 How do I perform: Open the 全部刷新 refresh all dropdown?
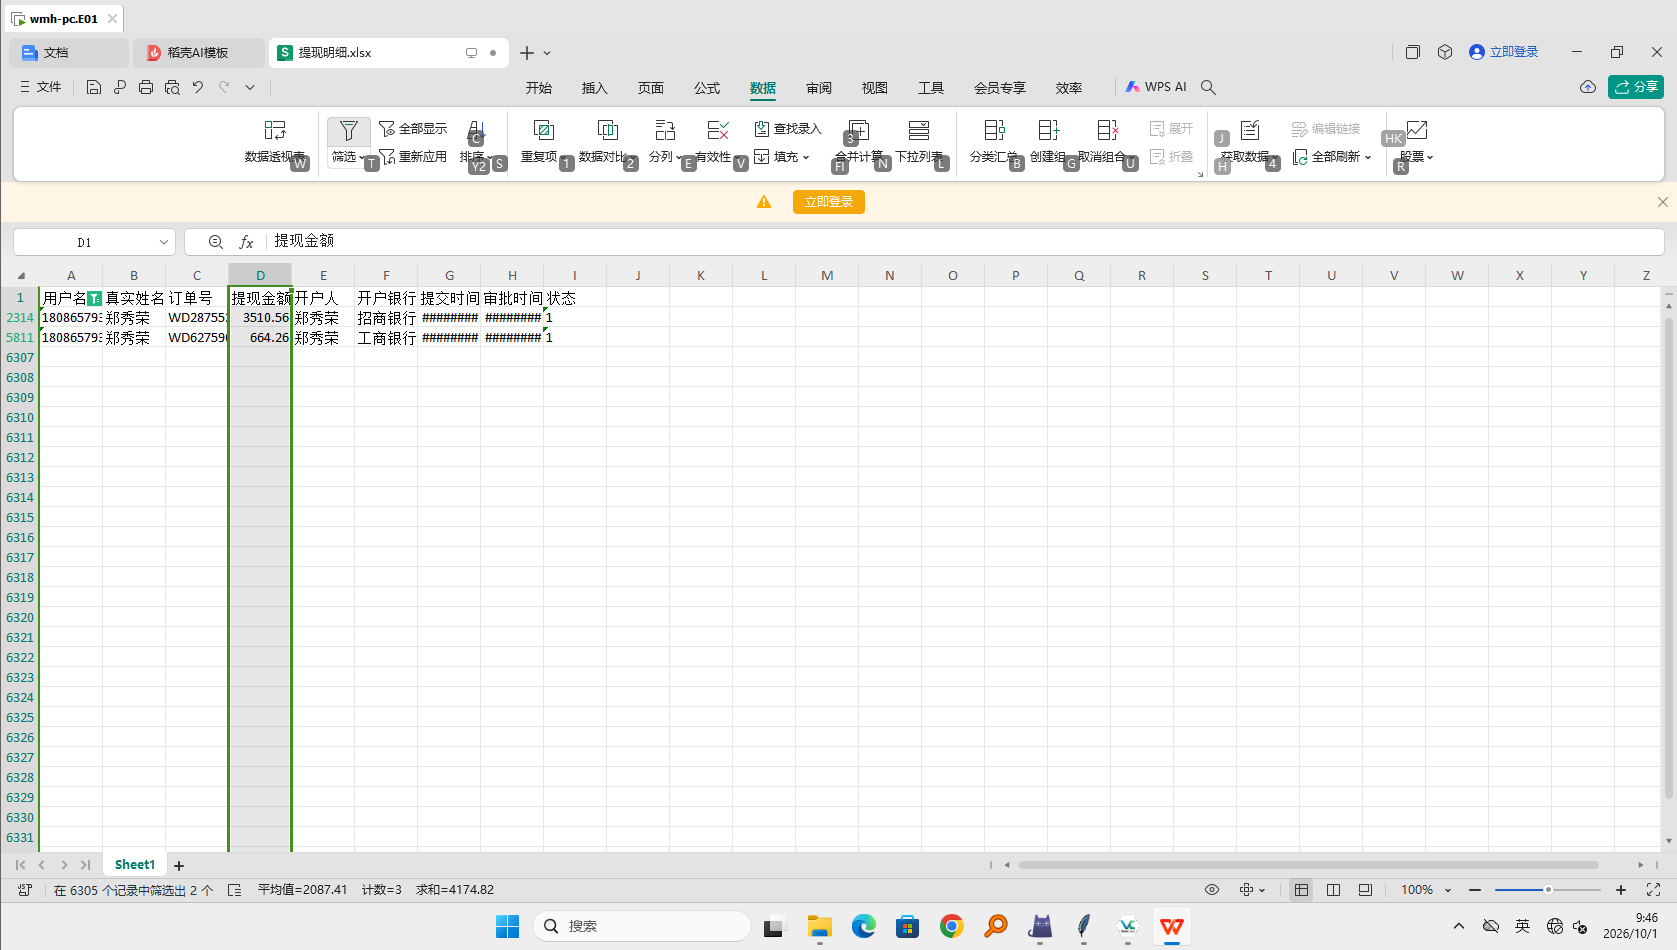tap(1332, 157)
